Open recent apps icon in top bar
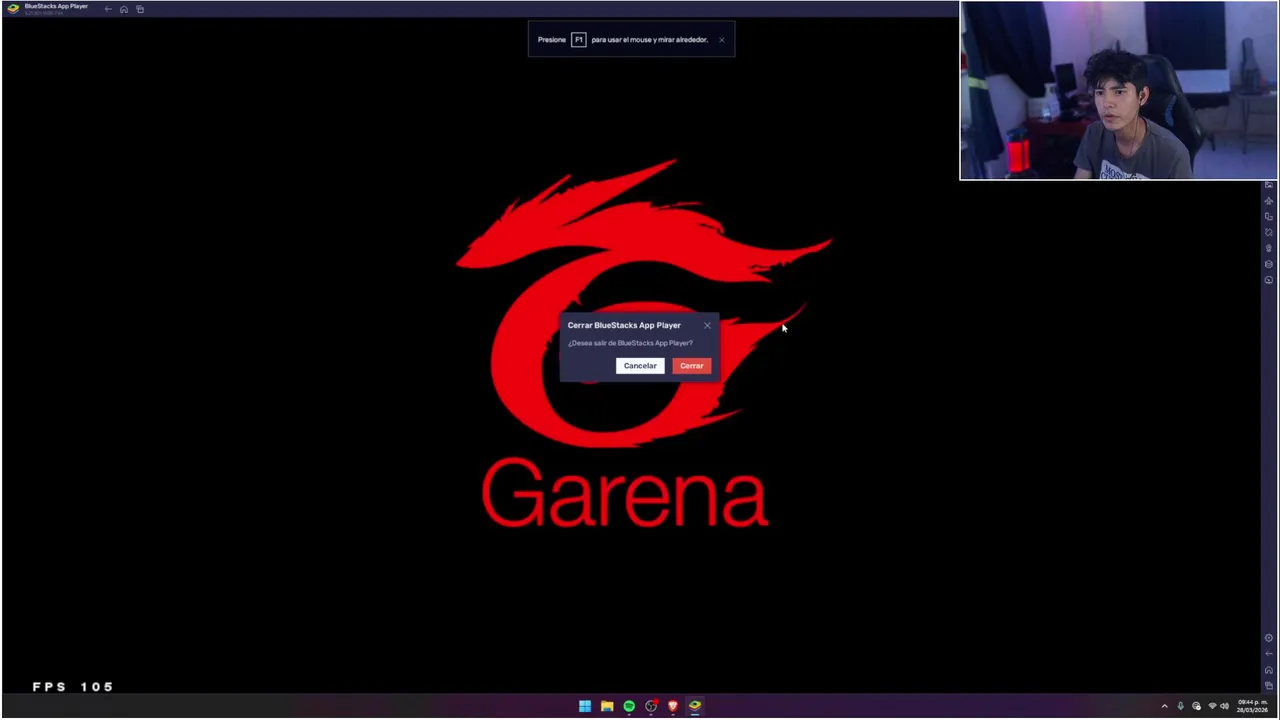The height and width of the screenshot is (720, 1280). (x=140, y=9)
